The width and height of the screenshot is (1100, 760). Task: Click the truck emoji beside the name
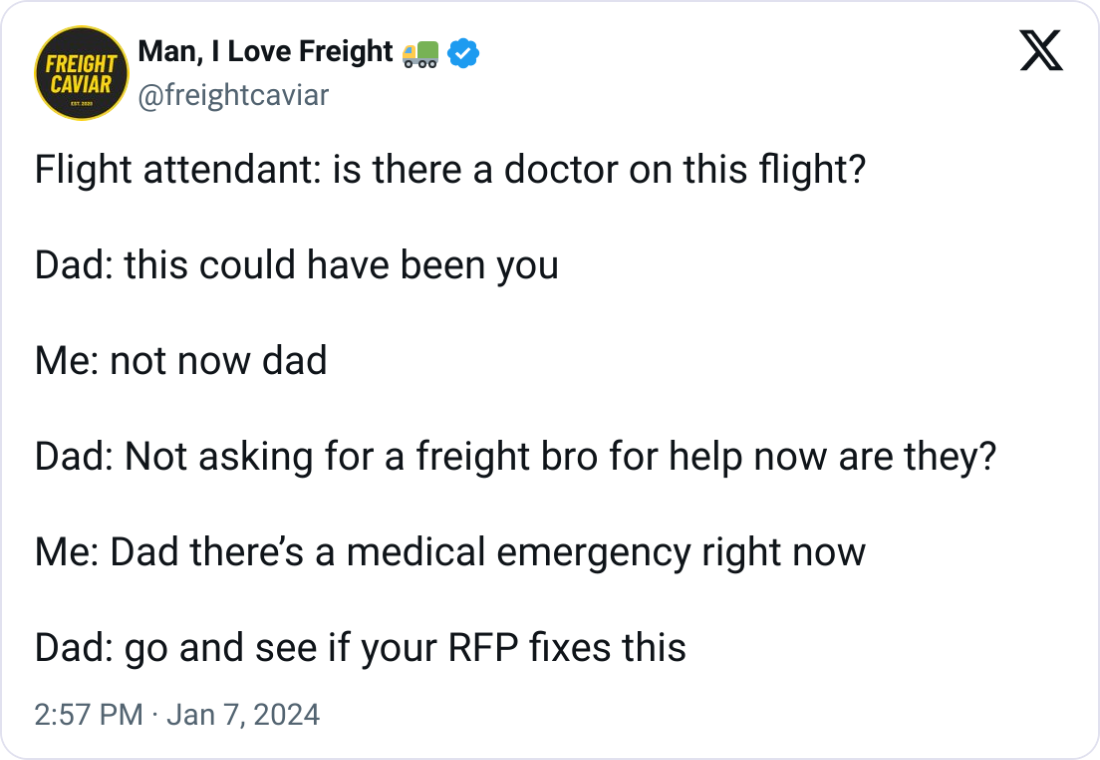(418, 53)
